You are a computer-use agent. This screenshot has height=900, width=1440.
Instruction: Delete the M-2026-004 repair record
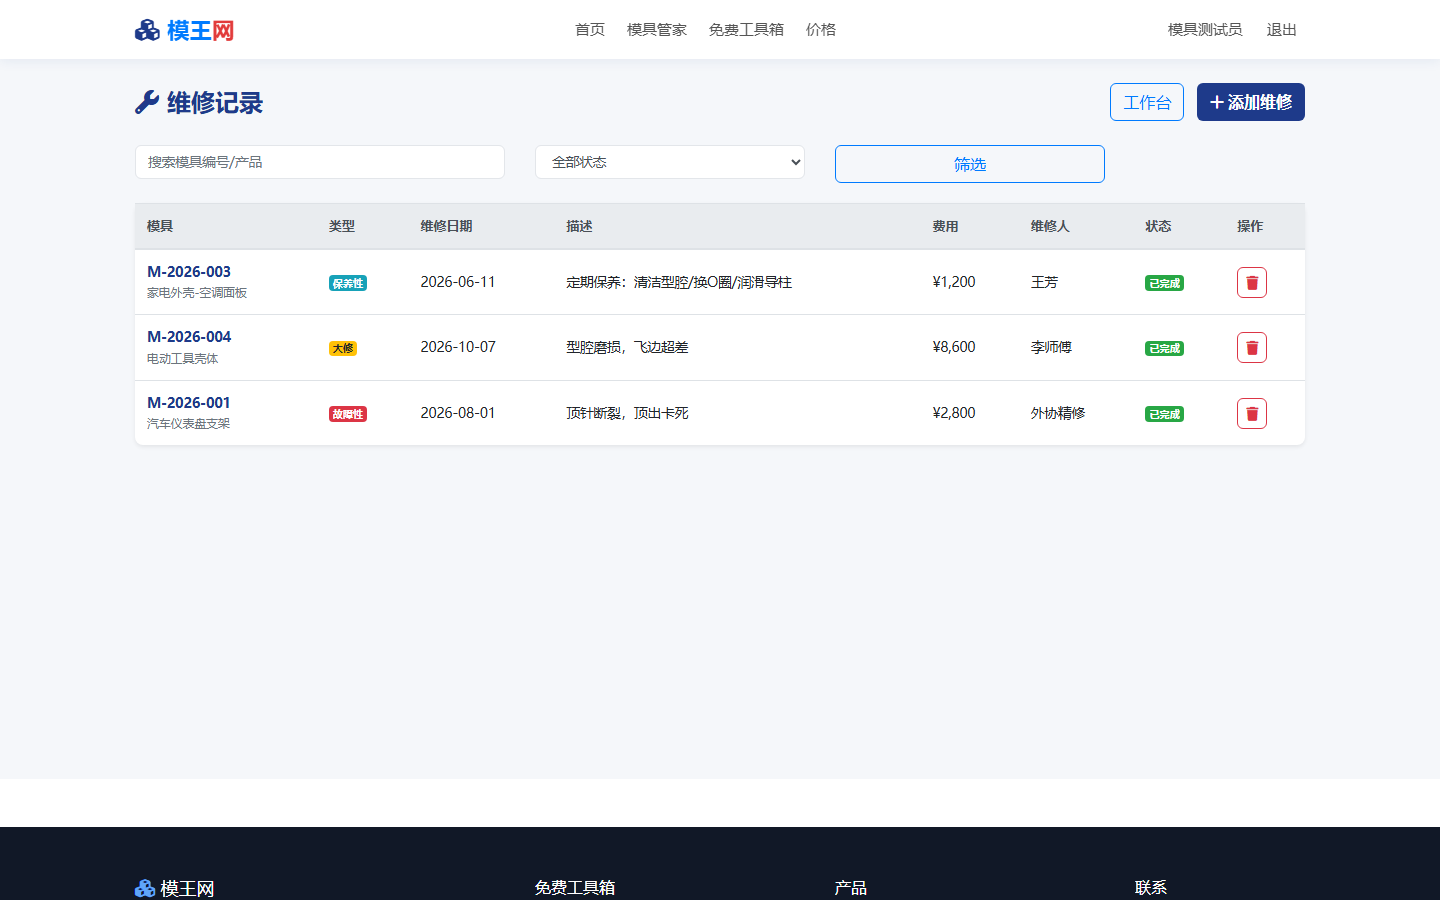click(x=1251, y=347)
